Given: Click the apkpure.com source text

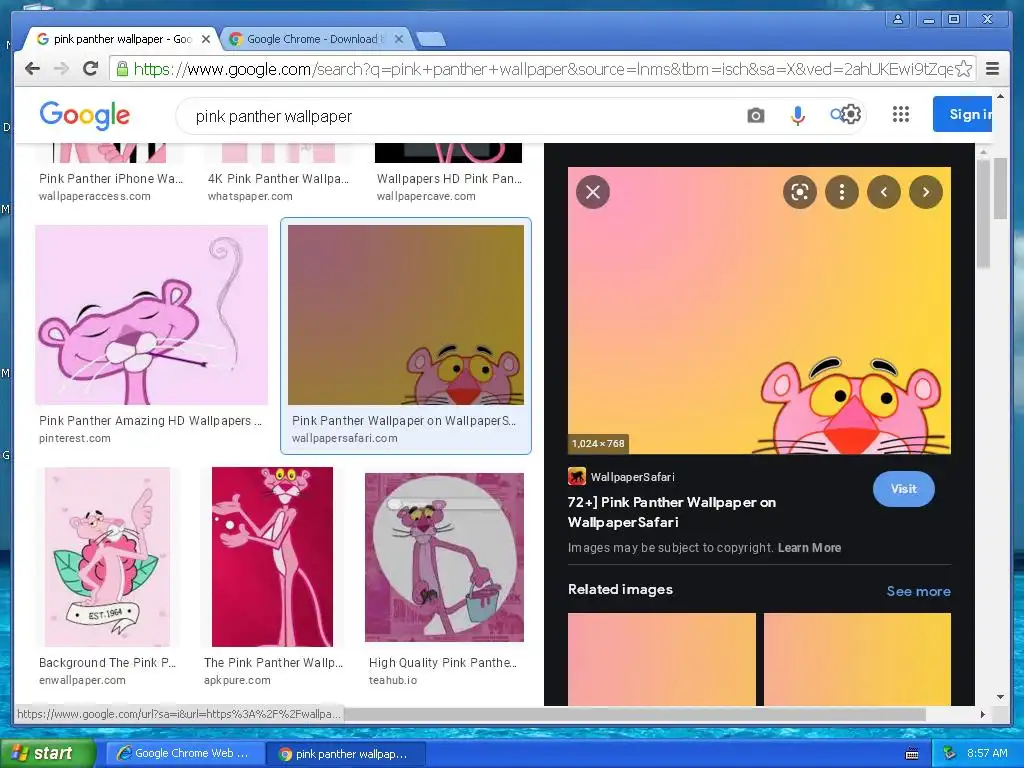Looking at the screenshot, I should [237, 680].
